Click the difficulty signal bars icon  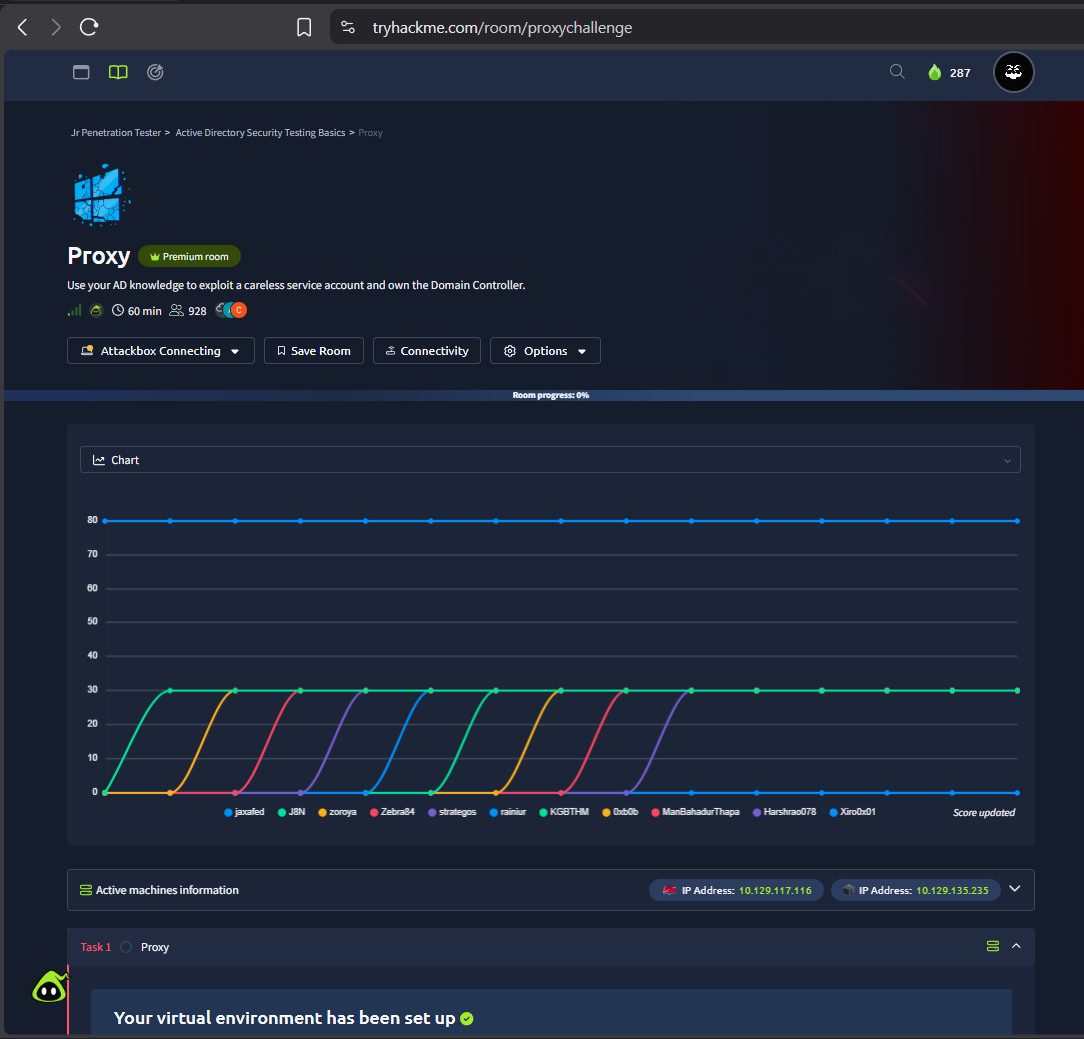tap(74, 310)
